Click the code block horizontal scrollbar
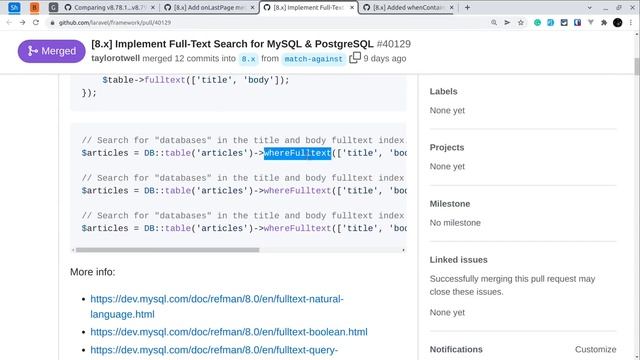The height and width of the screenshot is (360, 640). click(167, 250)
